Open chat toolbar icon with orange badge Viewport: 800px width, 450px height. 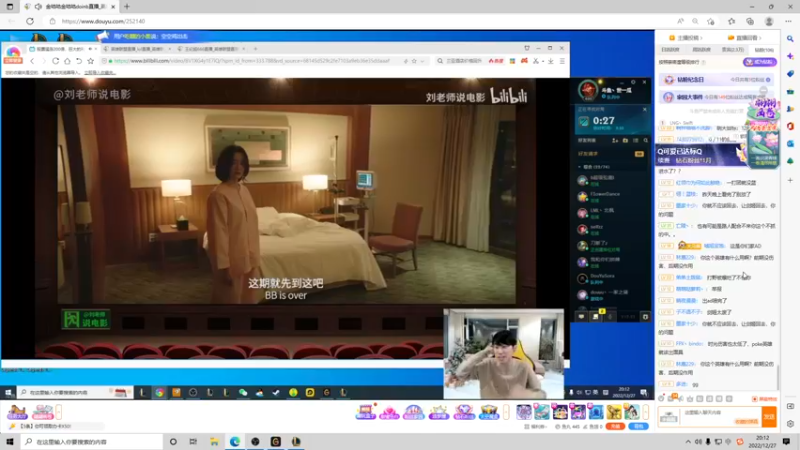point(673,398)
